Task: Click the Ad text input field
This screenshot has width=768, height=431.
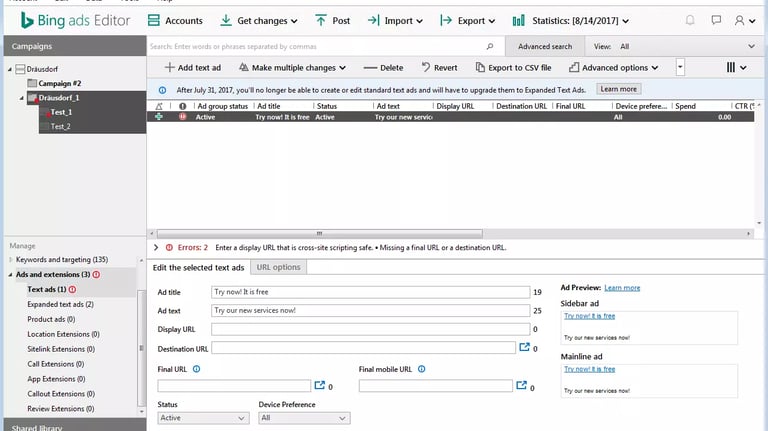Action: [370, 311]
